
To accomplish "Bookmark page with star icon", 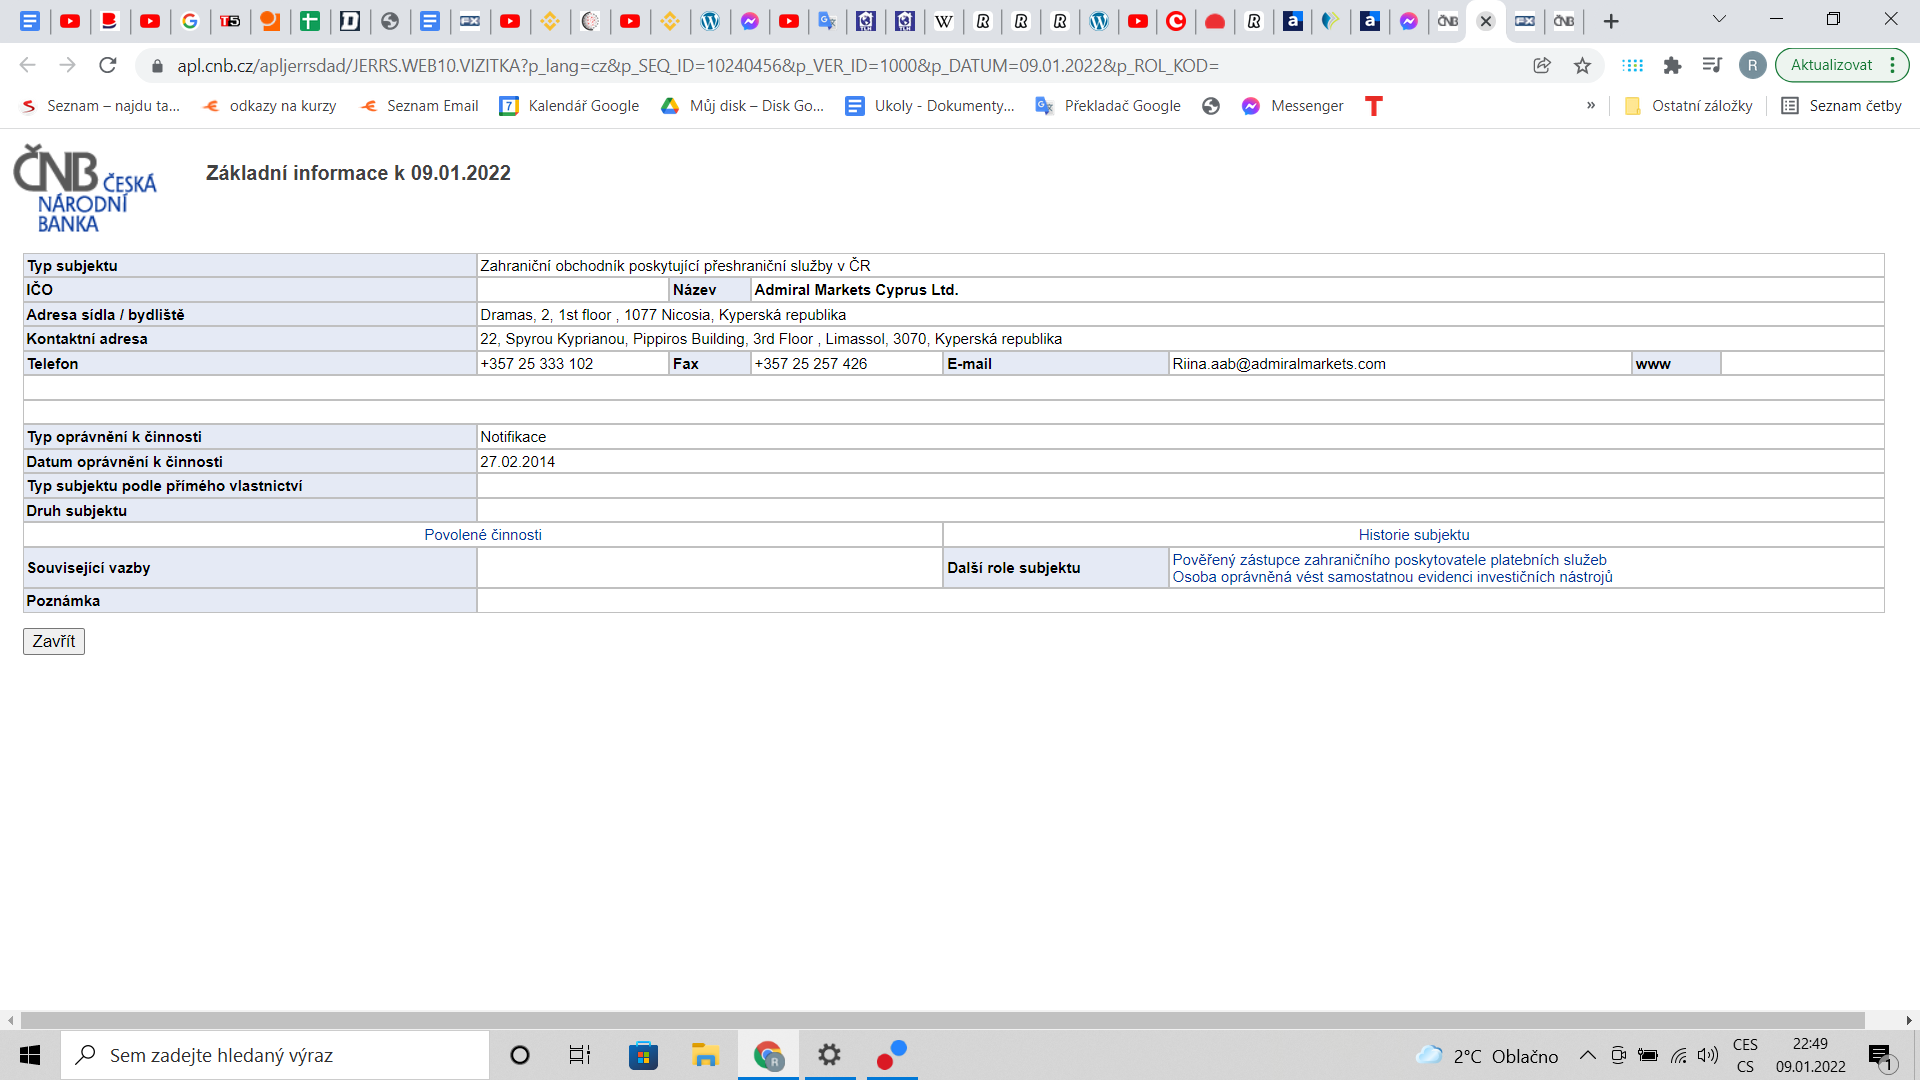I will coord(1582,65).
